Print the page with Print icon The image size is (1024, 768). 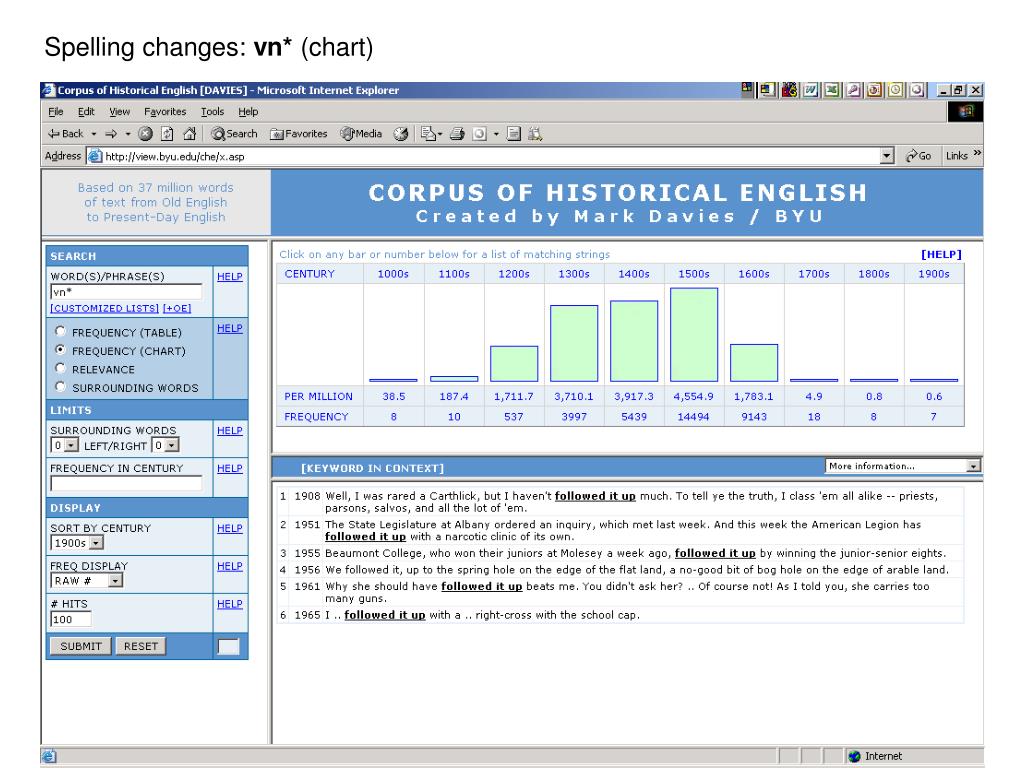click(x=457, y=134)
